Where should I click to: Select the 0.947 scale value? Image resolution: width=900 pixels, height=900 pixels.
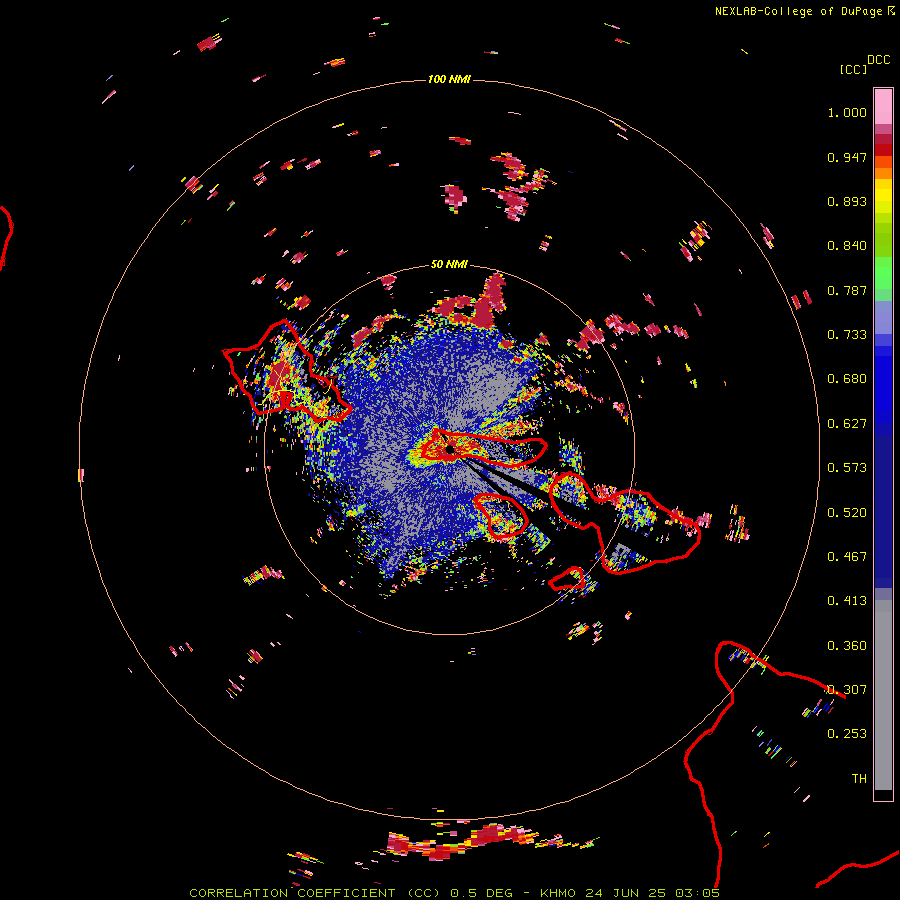point(847,157)
